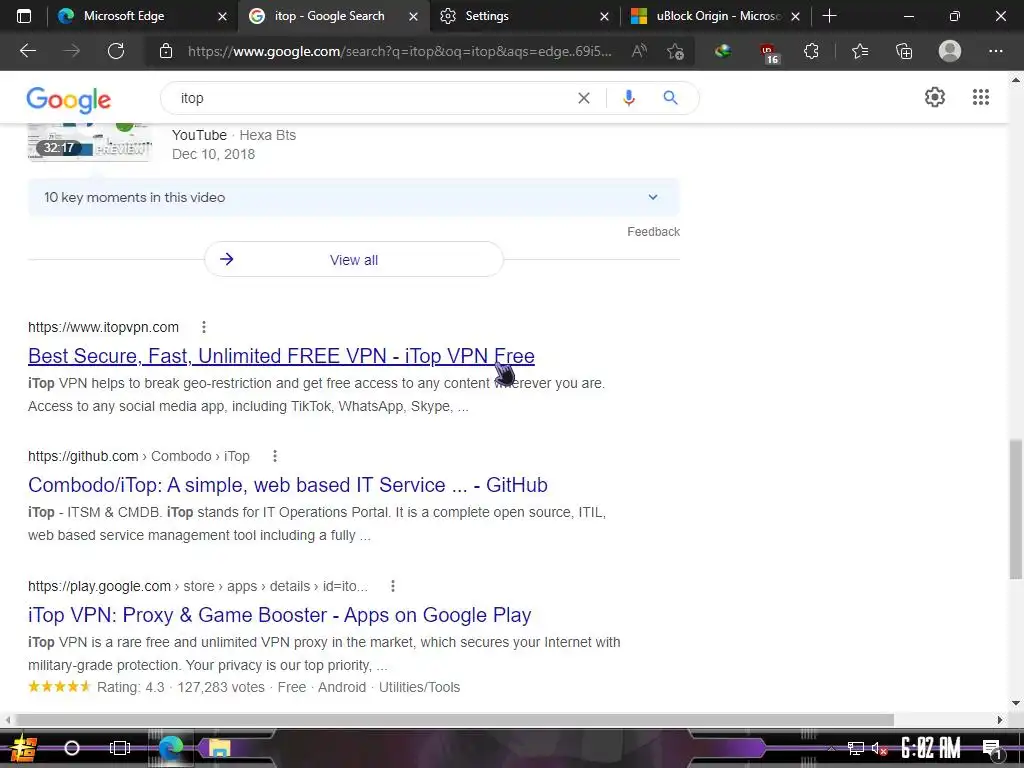1024x768 pixels.
Task: Refresh the current page
Action: click(x=116, y=51)
